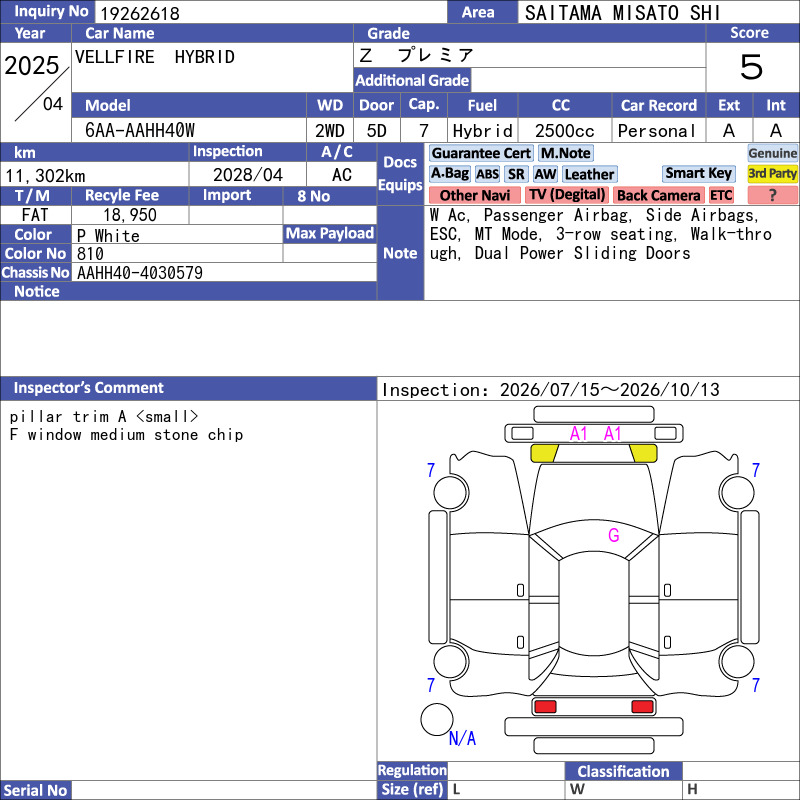Click the AC value under A/C
This screenshot has height=800, width=800.
pos(341,175)
